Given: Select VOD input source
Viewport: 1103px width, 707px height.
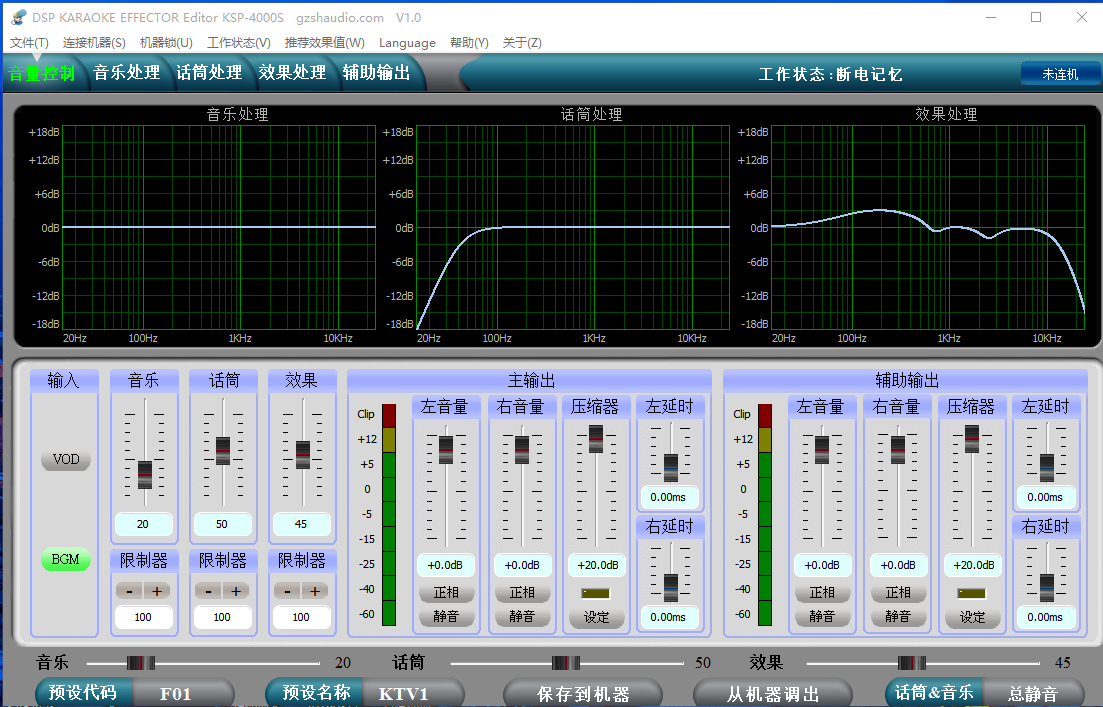Looking at the screenshot, I should [65, 459].
